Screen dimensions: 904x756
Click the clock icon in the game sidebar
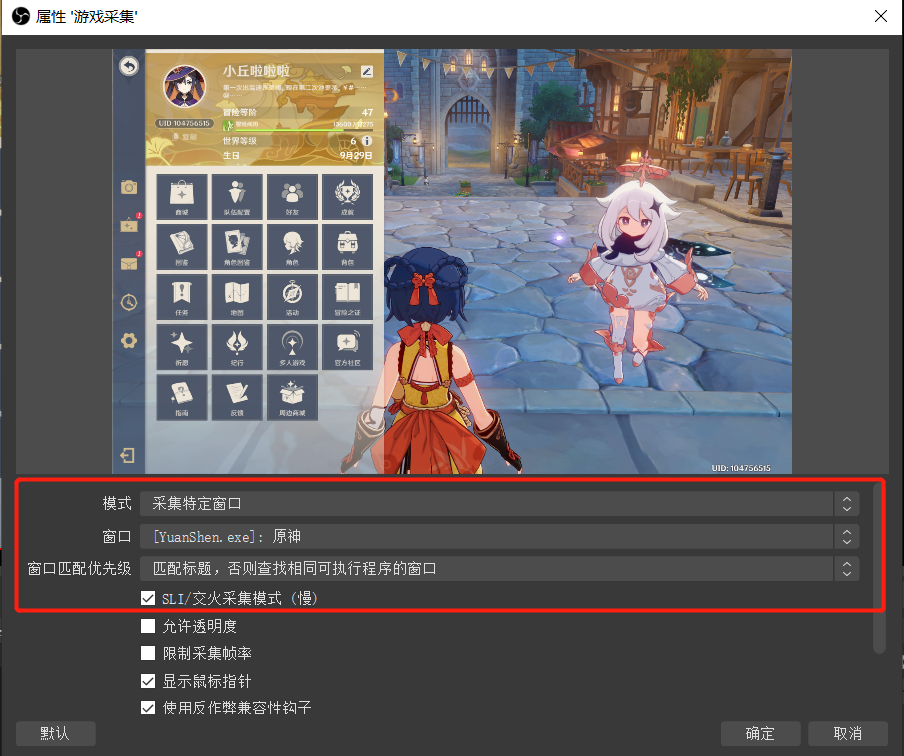click(x=129, y=302)
